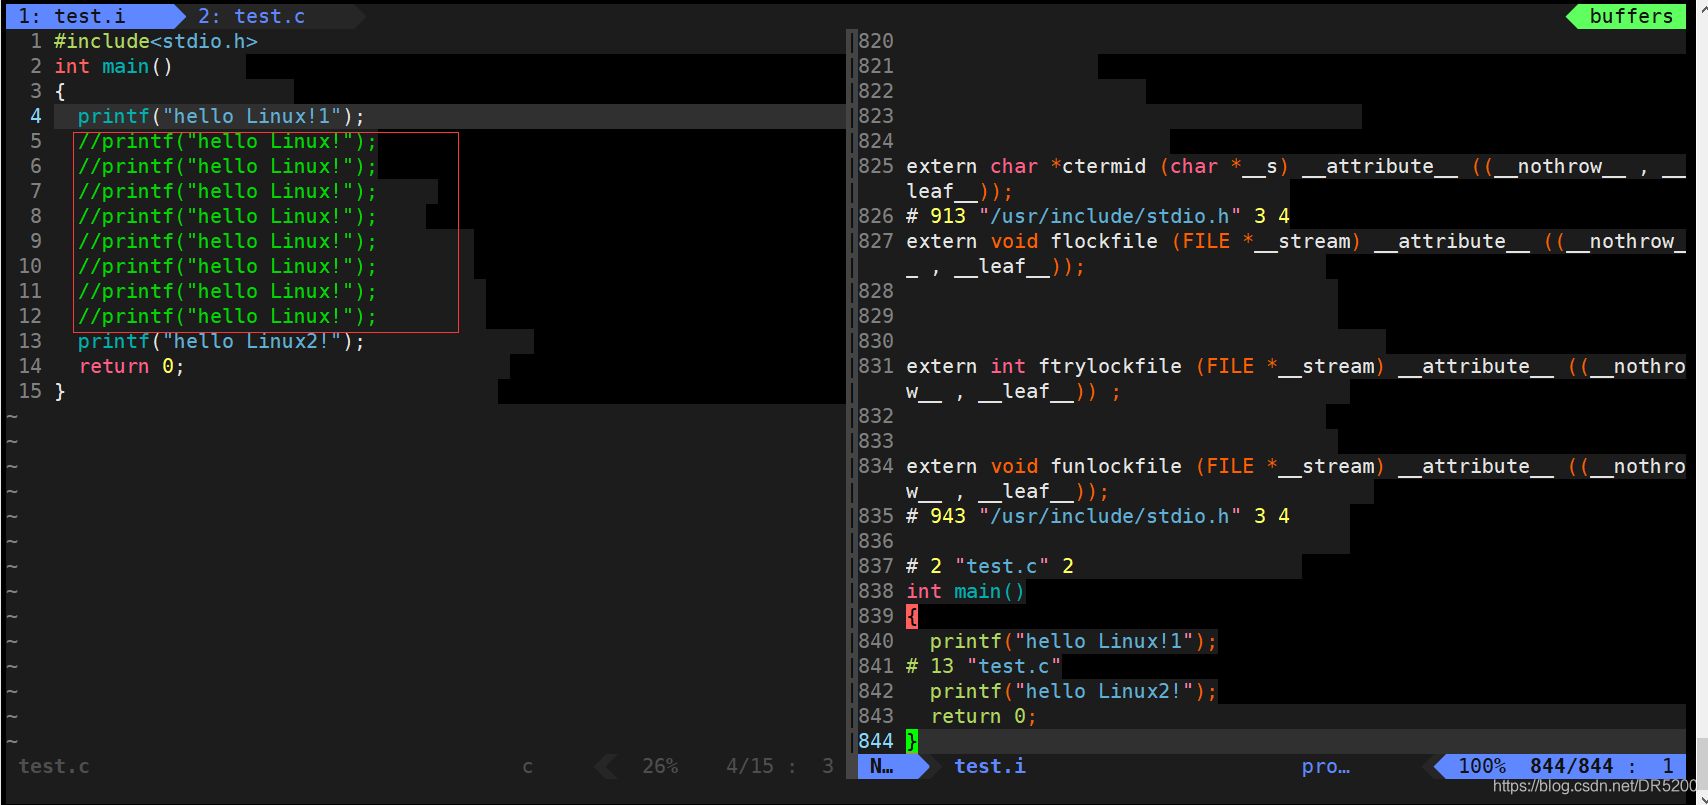Click return 0; on line 14

[x=132, y=366]
